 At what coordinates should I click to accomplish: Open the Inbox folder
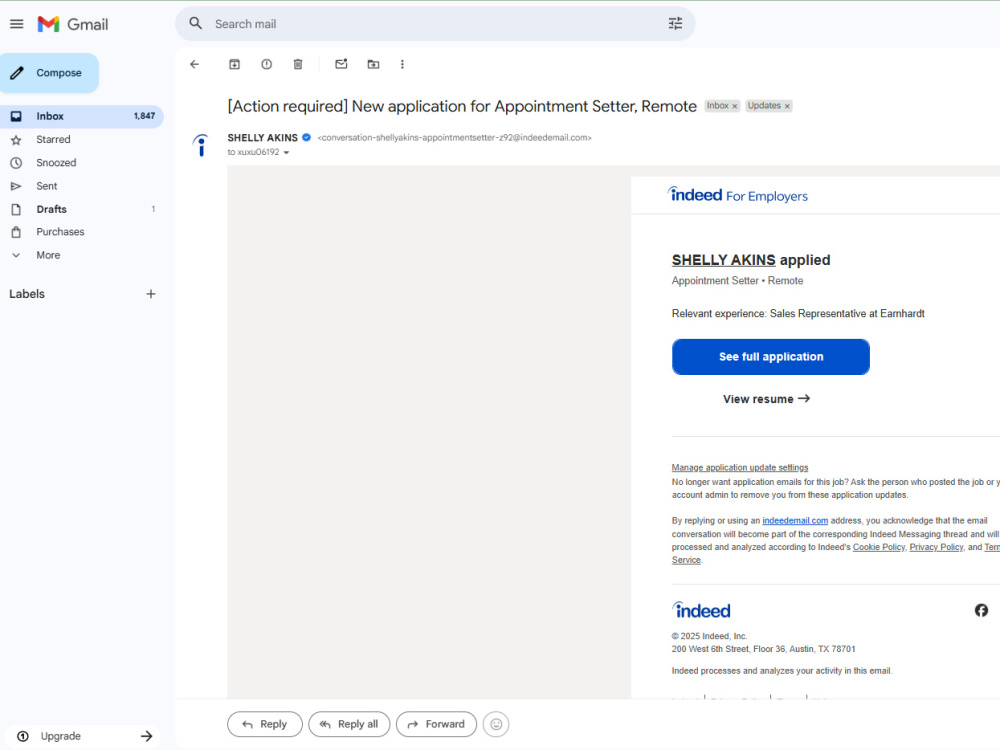pyautogui.click(x=82, y=116)
